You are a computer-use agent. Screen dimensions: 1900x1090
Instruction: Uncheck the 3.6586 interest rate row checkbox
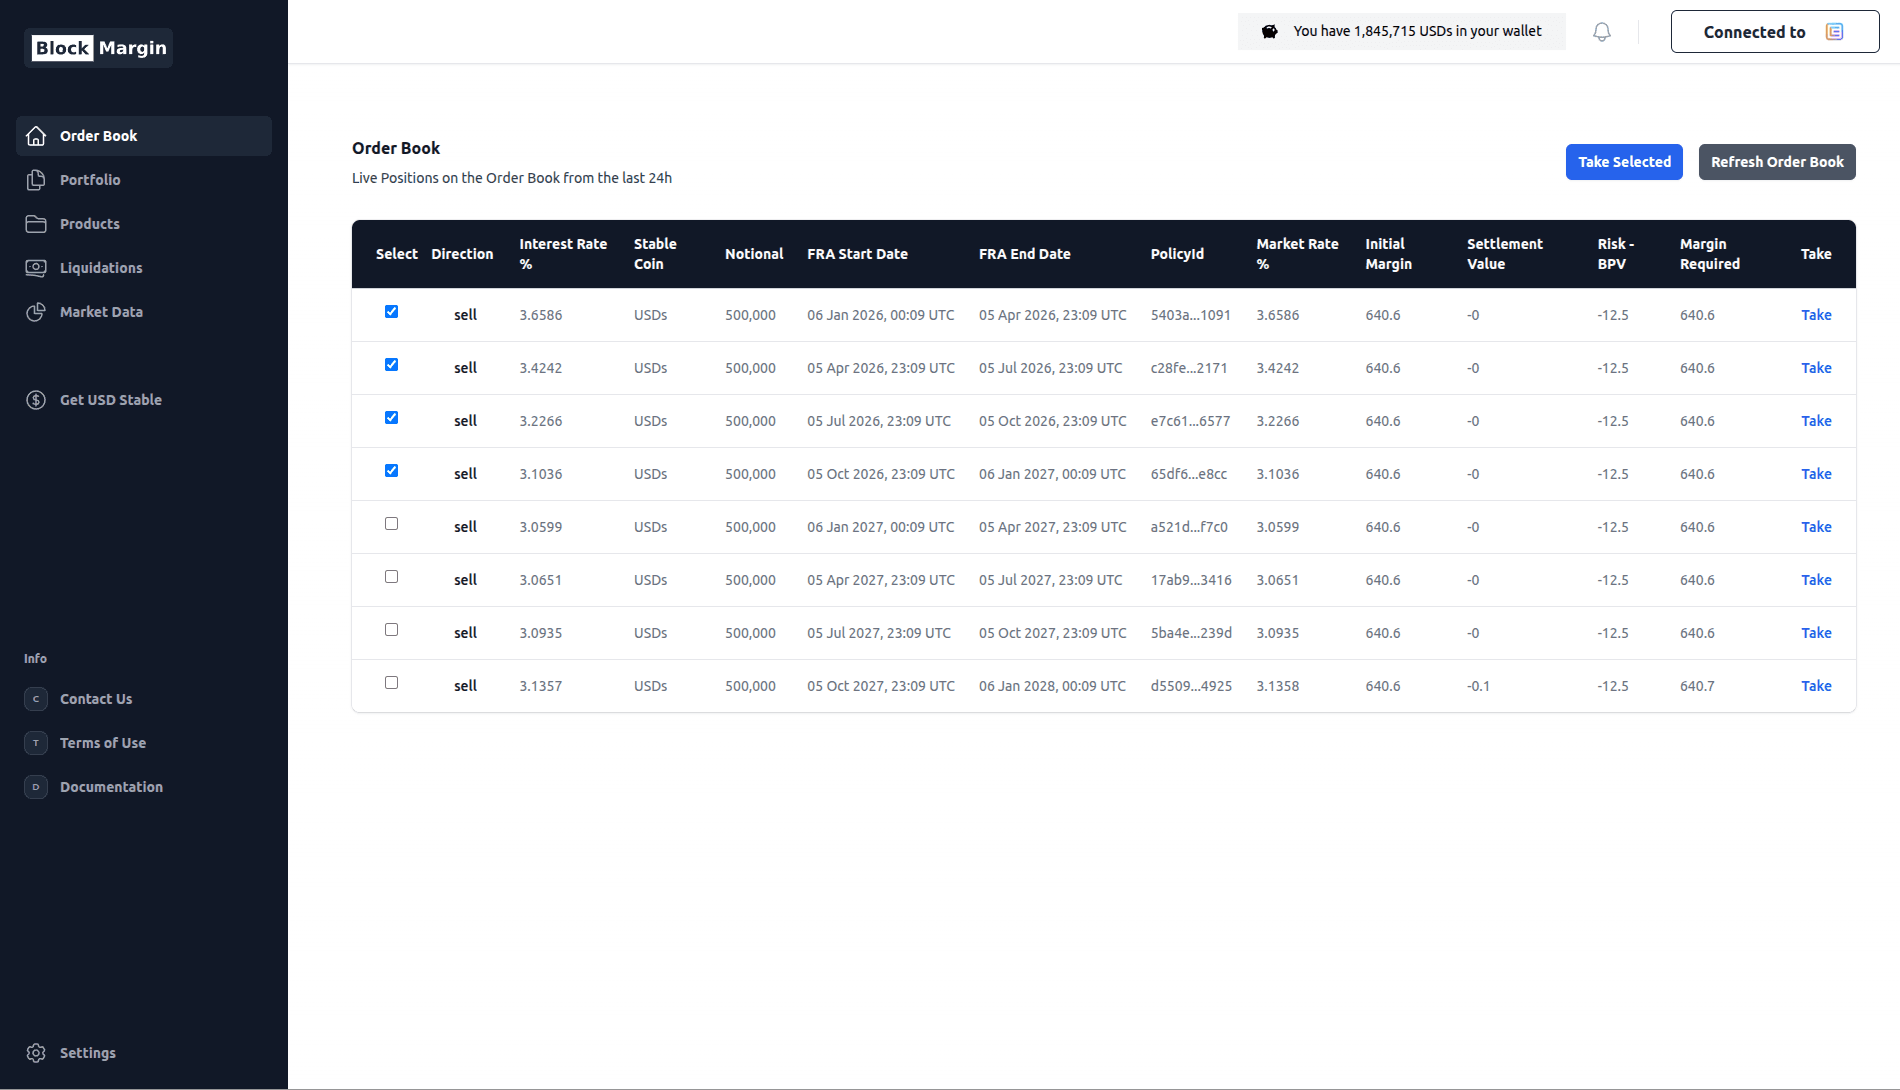click(391, 312)
